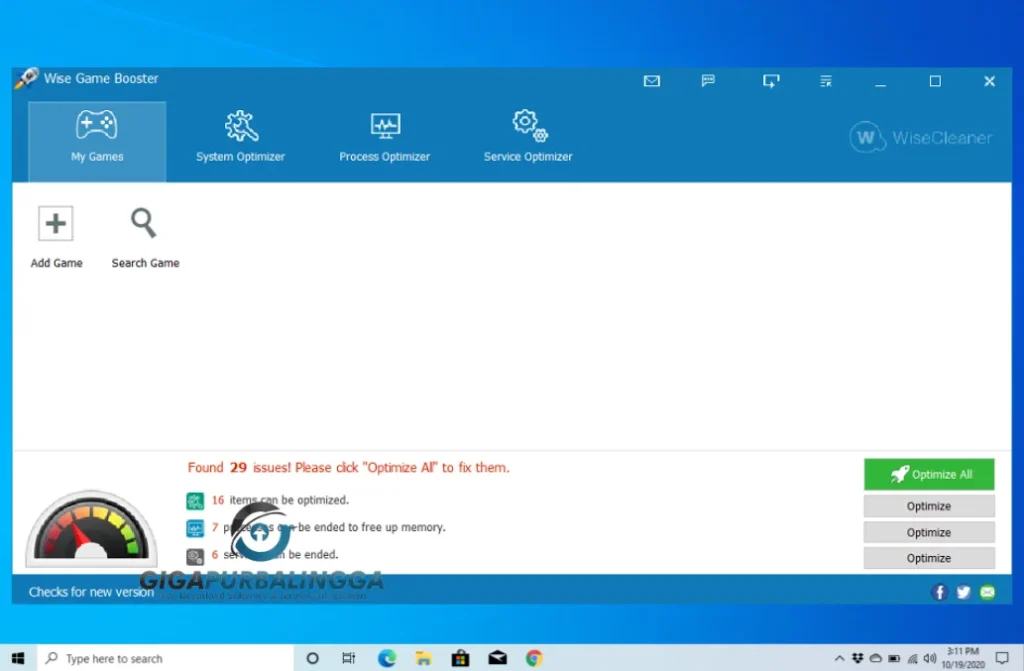Select the My Games tab
1024x671 pixels.
97,138
